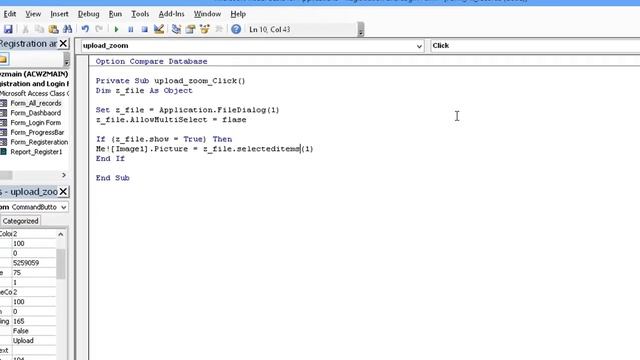Expand the upload_zoom object dropdown
Viewport: 640px width, 360px height.
tap(419, 46)
